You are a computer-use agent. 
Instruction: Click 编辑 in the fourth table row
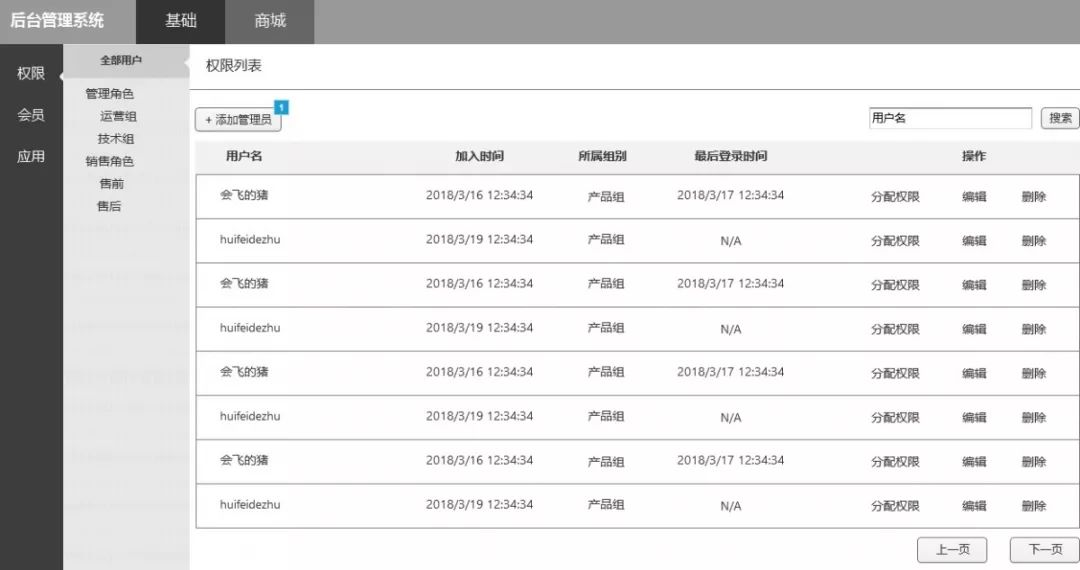974,329
